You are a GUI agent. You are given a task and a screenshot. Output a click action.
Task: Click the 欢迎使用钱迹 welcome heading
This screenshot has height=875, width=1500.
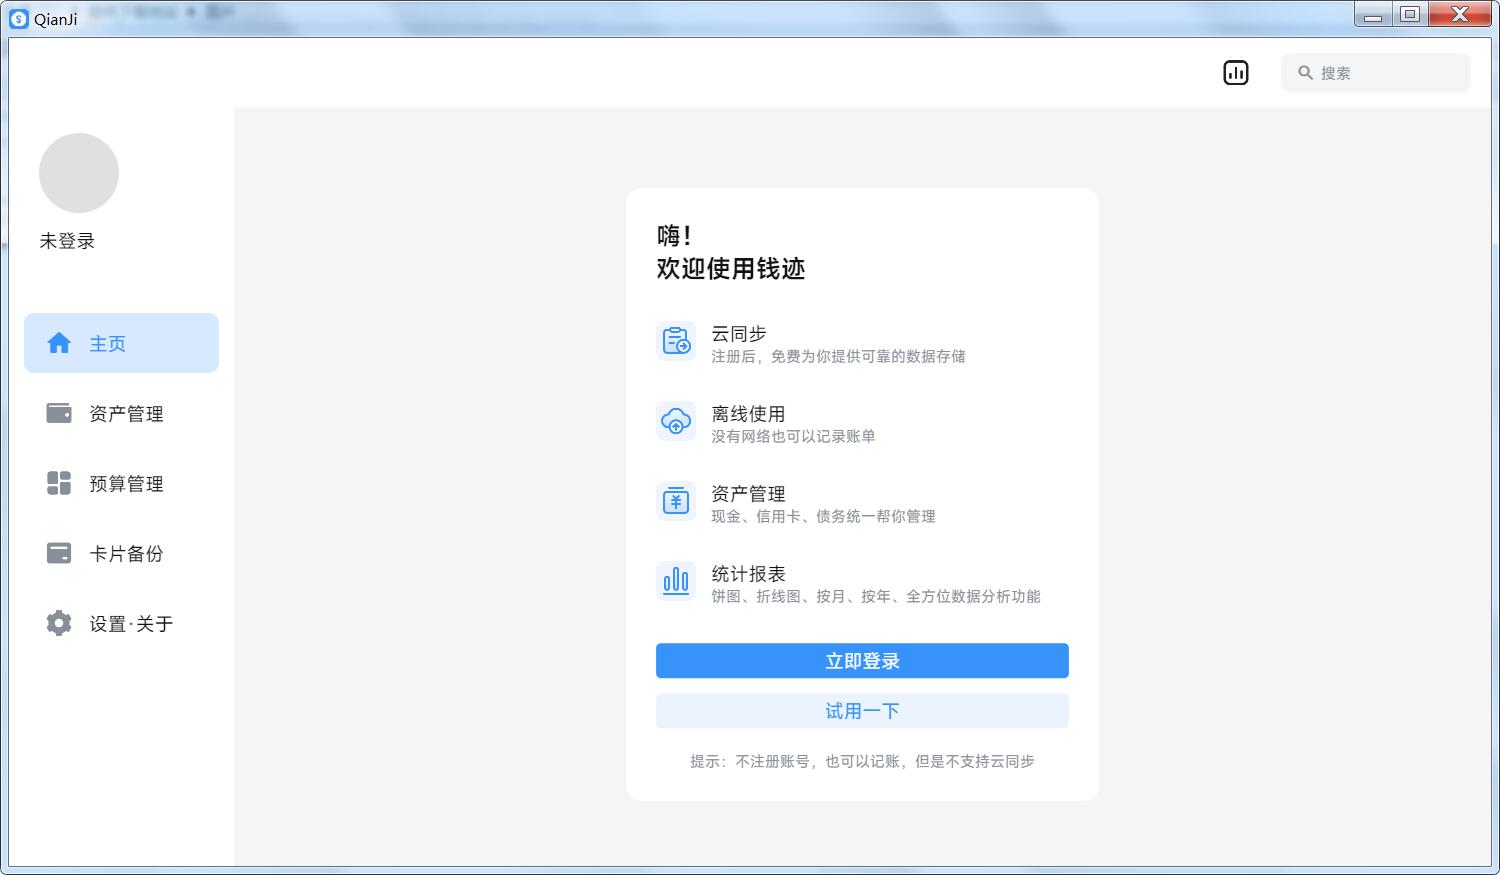pos(731,268)
